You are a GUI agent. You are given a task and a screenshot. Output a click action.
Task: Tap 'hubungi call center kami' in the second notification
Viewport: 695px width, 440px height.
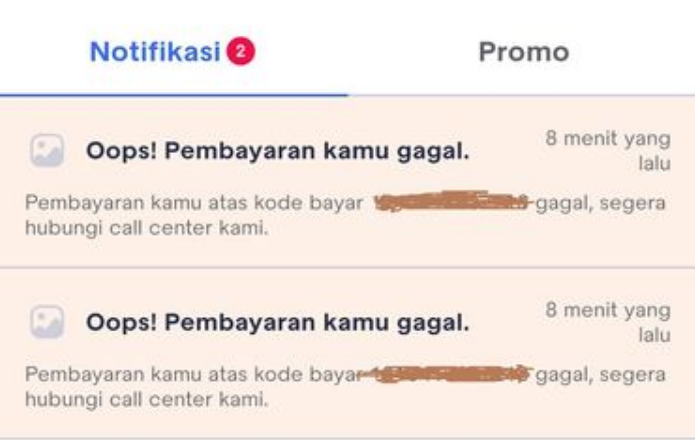pyautogui.click(x=147, y=400)
